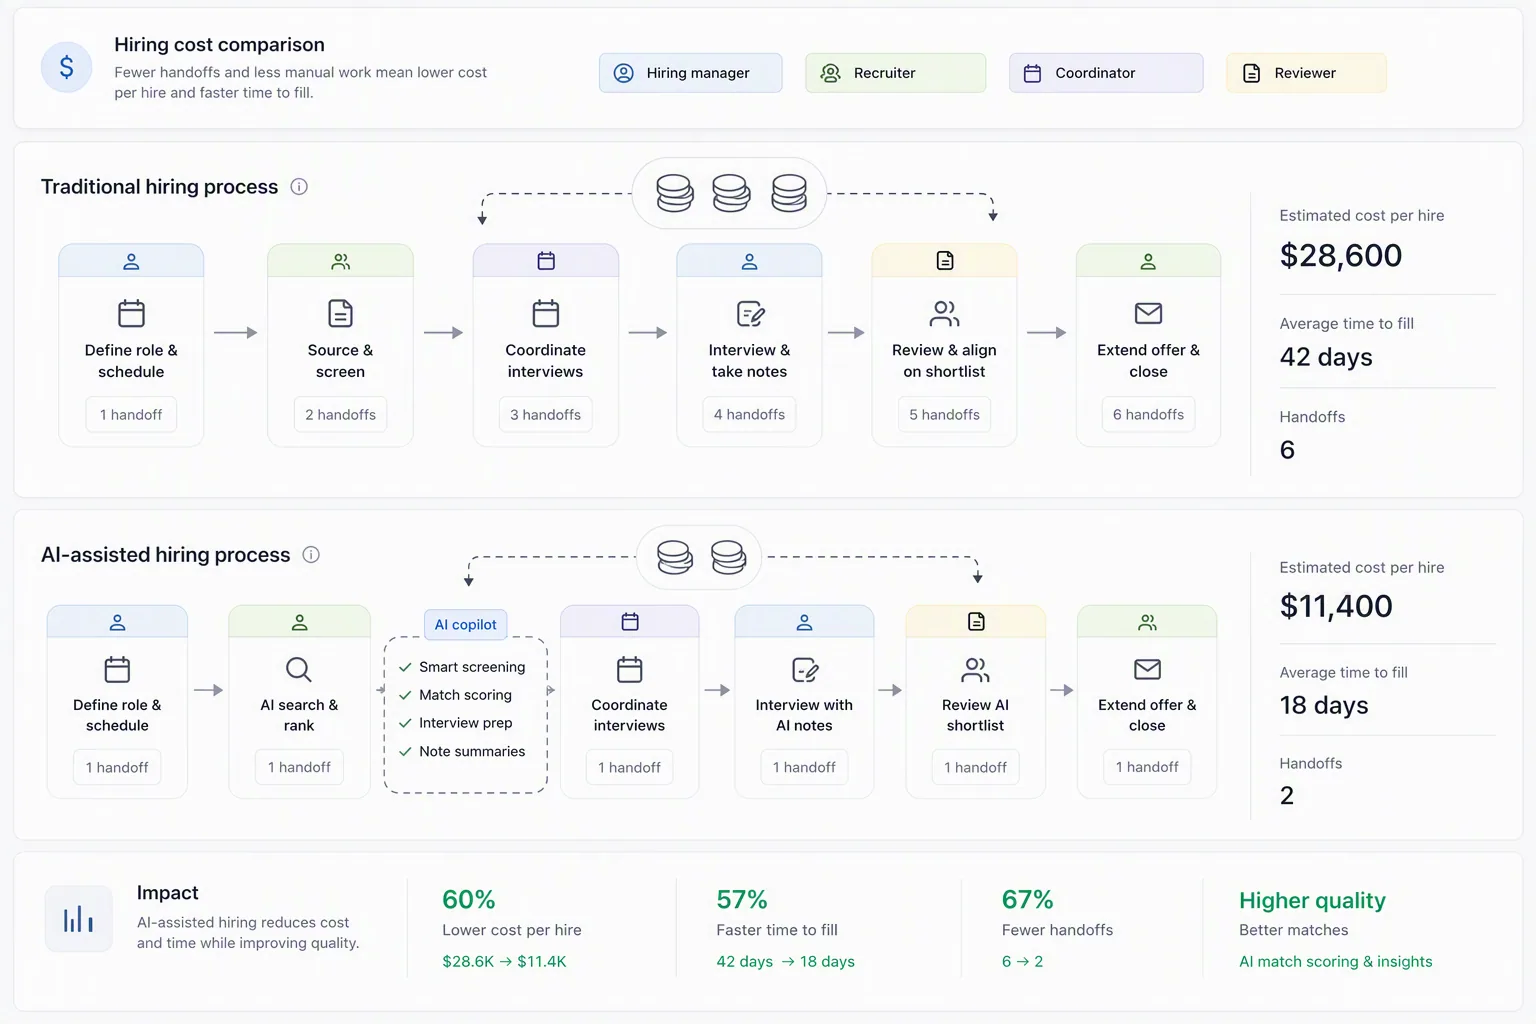Click the two coin stacks in AI-assisted process
This screenshot has width=1536, height=1024.
click(x=700, y=557)
